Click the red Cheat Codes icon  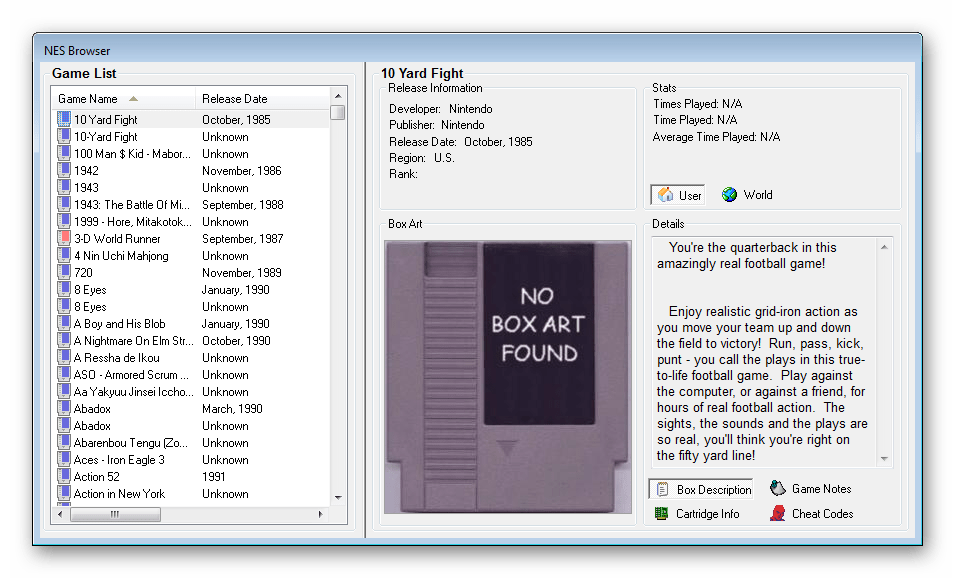pyautogui.click(x=778, y=513)
